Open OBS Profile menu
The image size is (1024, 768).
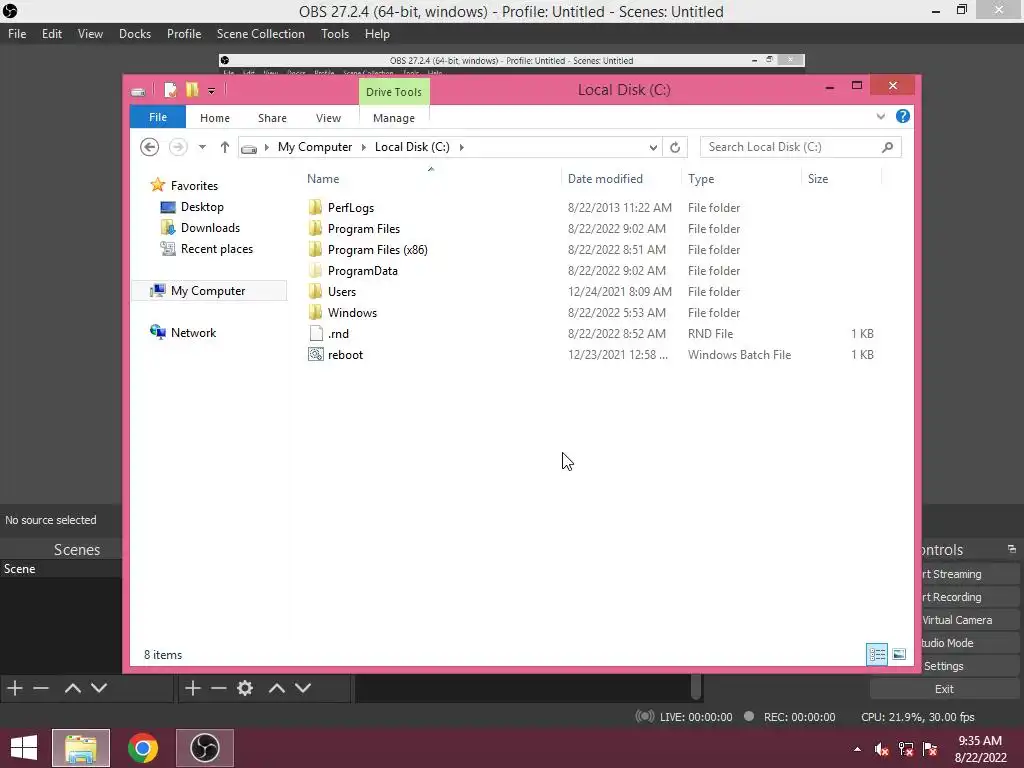(x=184, y=34)
